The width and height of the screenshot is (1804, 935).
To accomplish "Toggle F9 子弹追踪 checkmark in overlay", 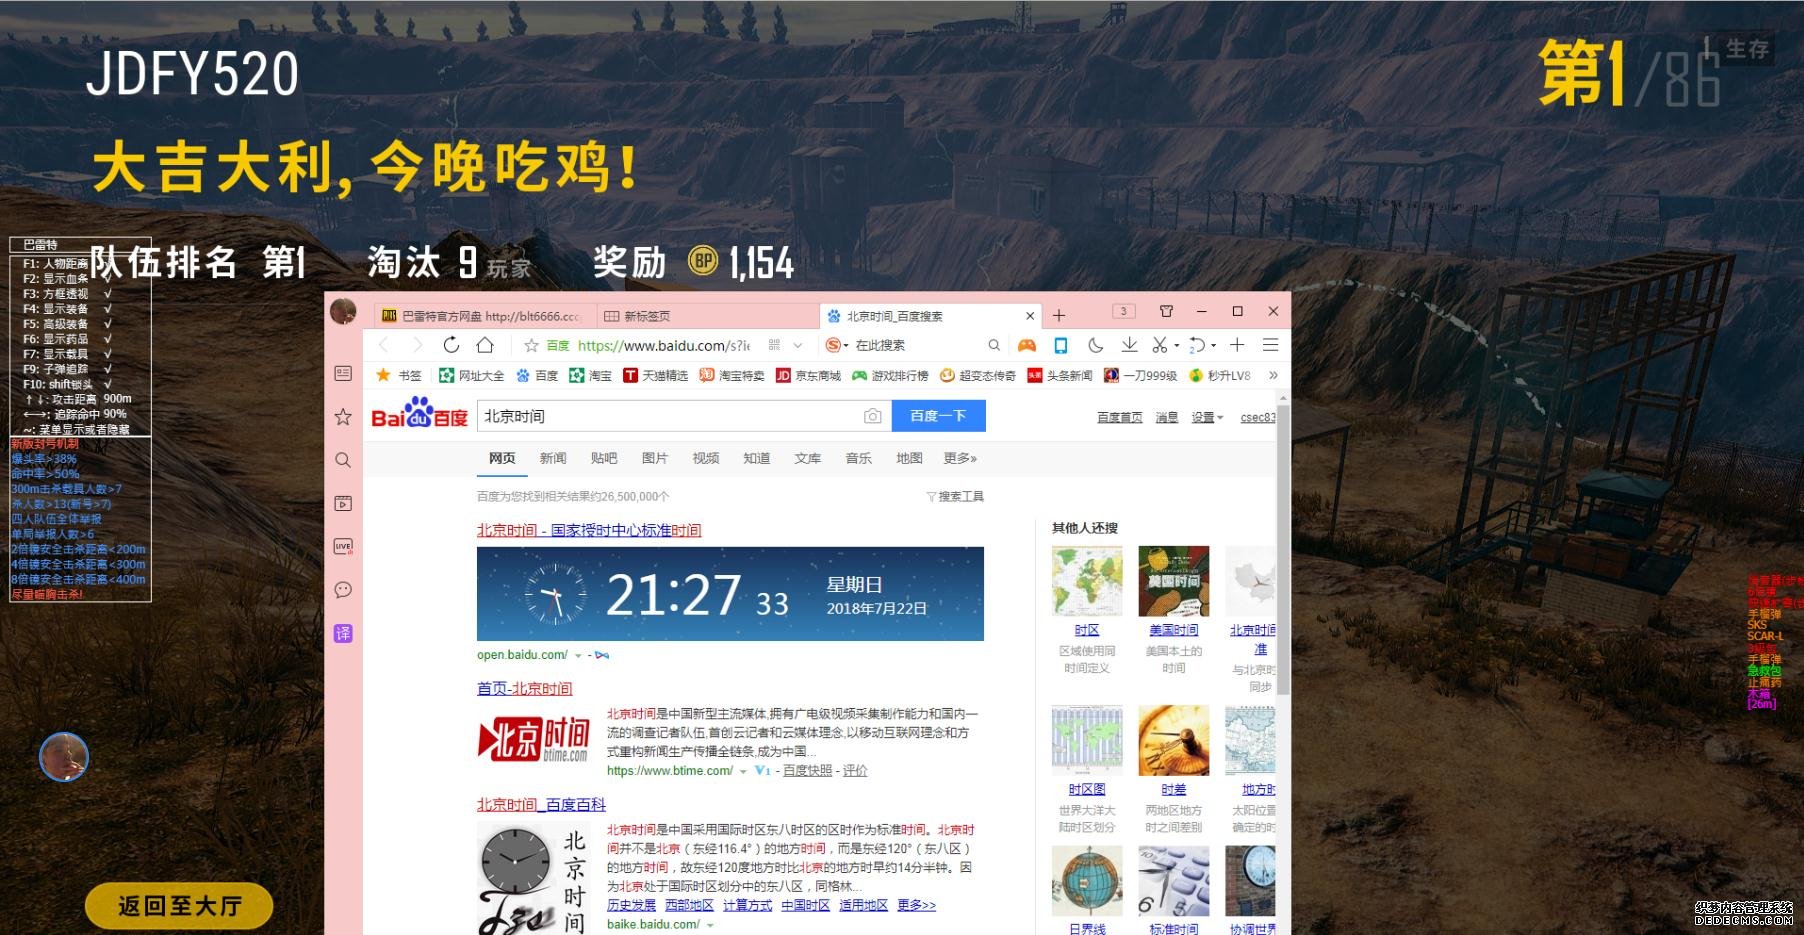I will 108,369.
